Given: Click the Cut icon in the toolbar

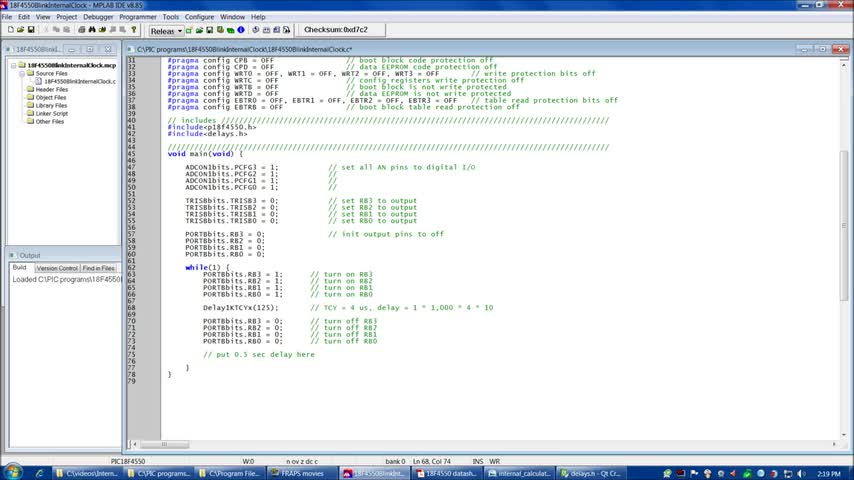Looking at the screenshot, I should [x=46, y=30].
